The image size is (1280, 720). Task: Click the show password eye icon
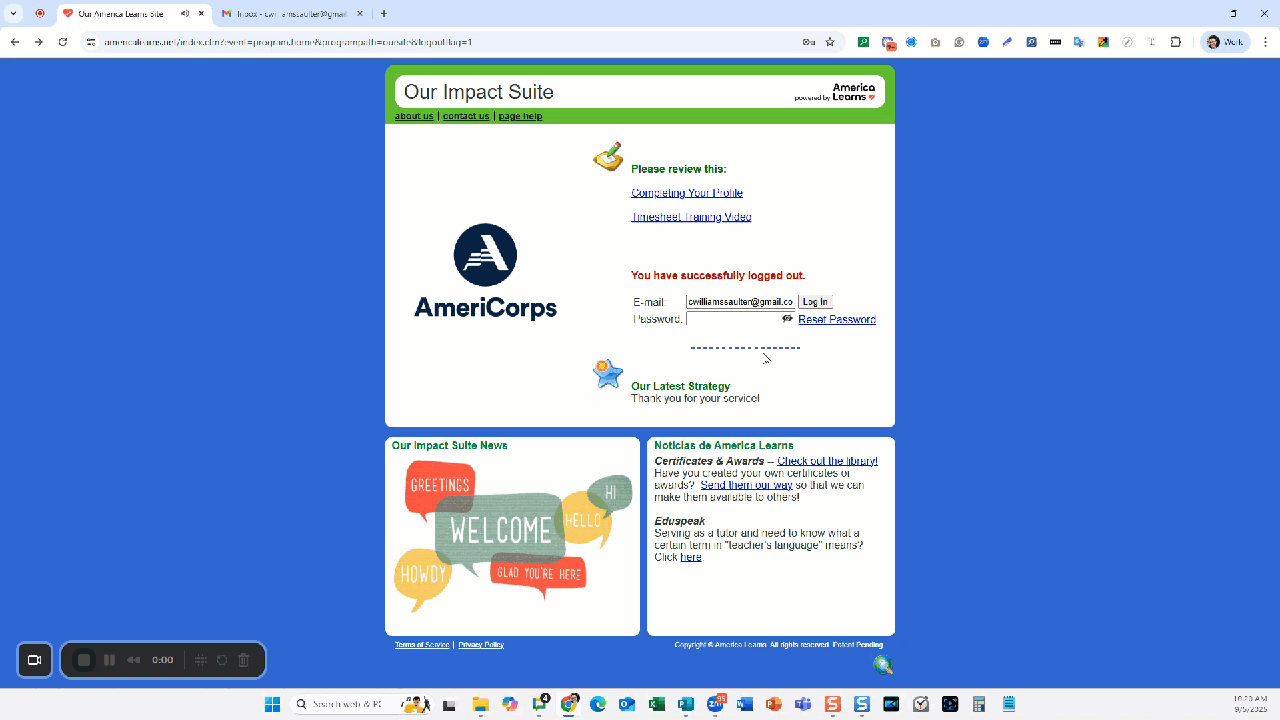click(787, 319)
